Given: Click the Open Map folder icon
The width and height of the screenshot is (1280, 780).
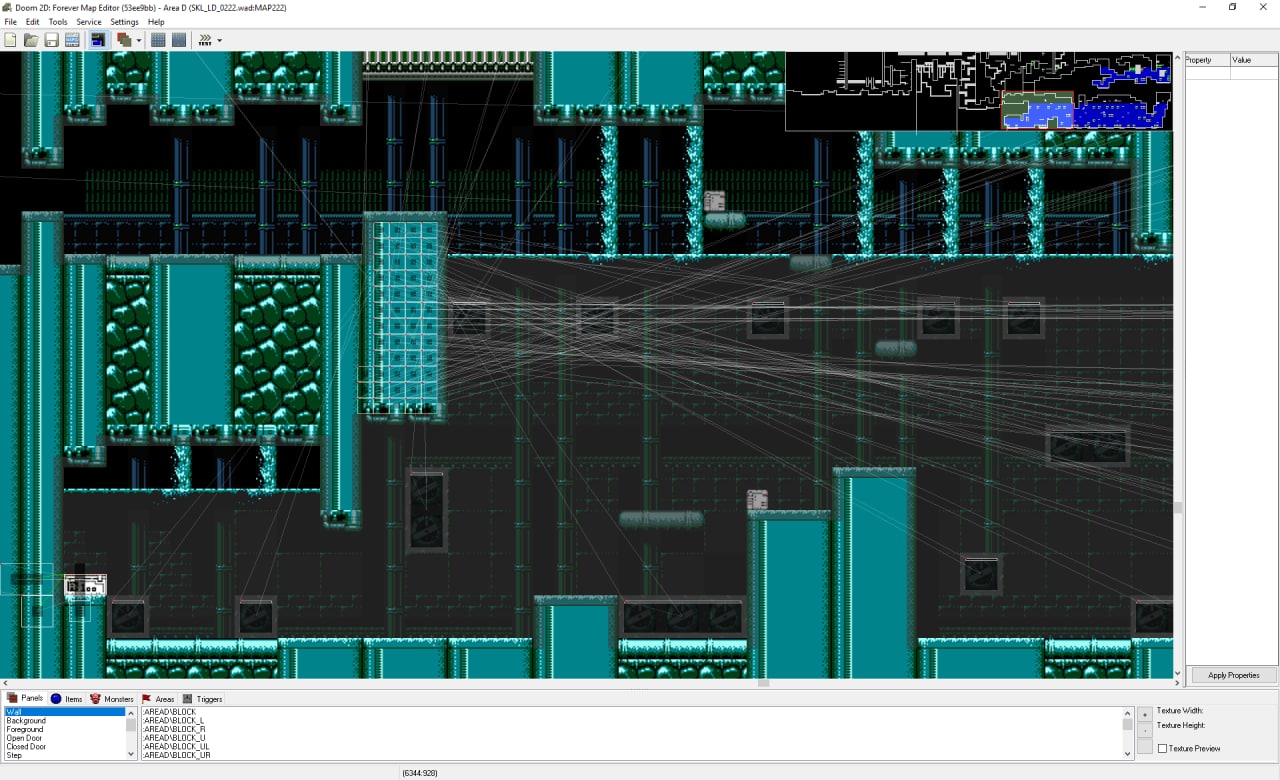Looking at the screenshot, I should pyautogui.click(x=31, y=40).
